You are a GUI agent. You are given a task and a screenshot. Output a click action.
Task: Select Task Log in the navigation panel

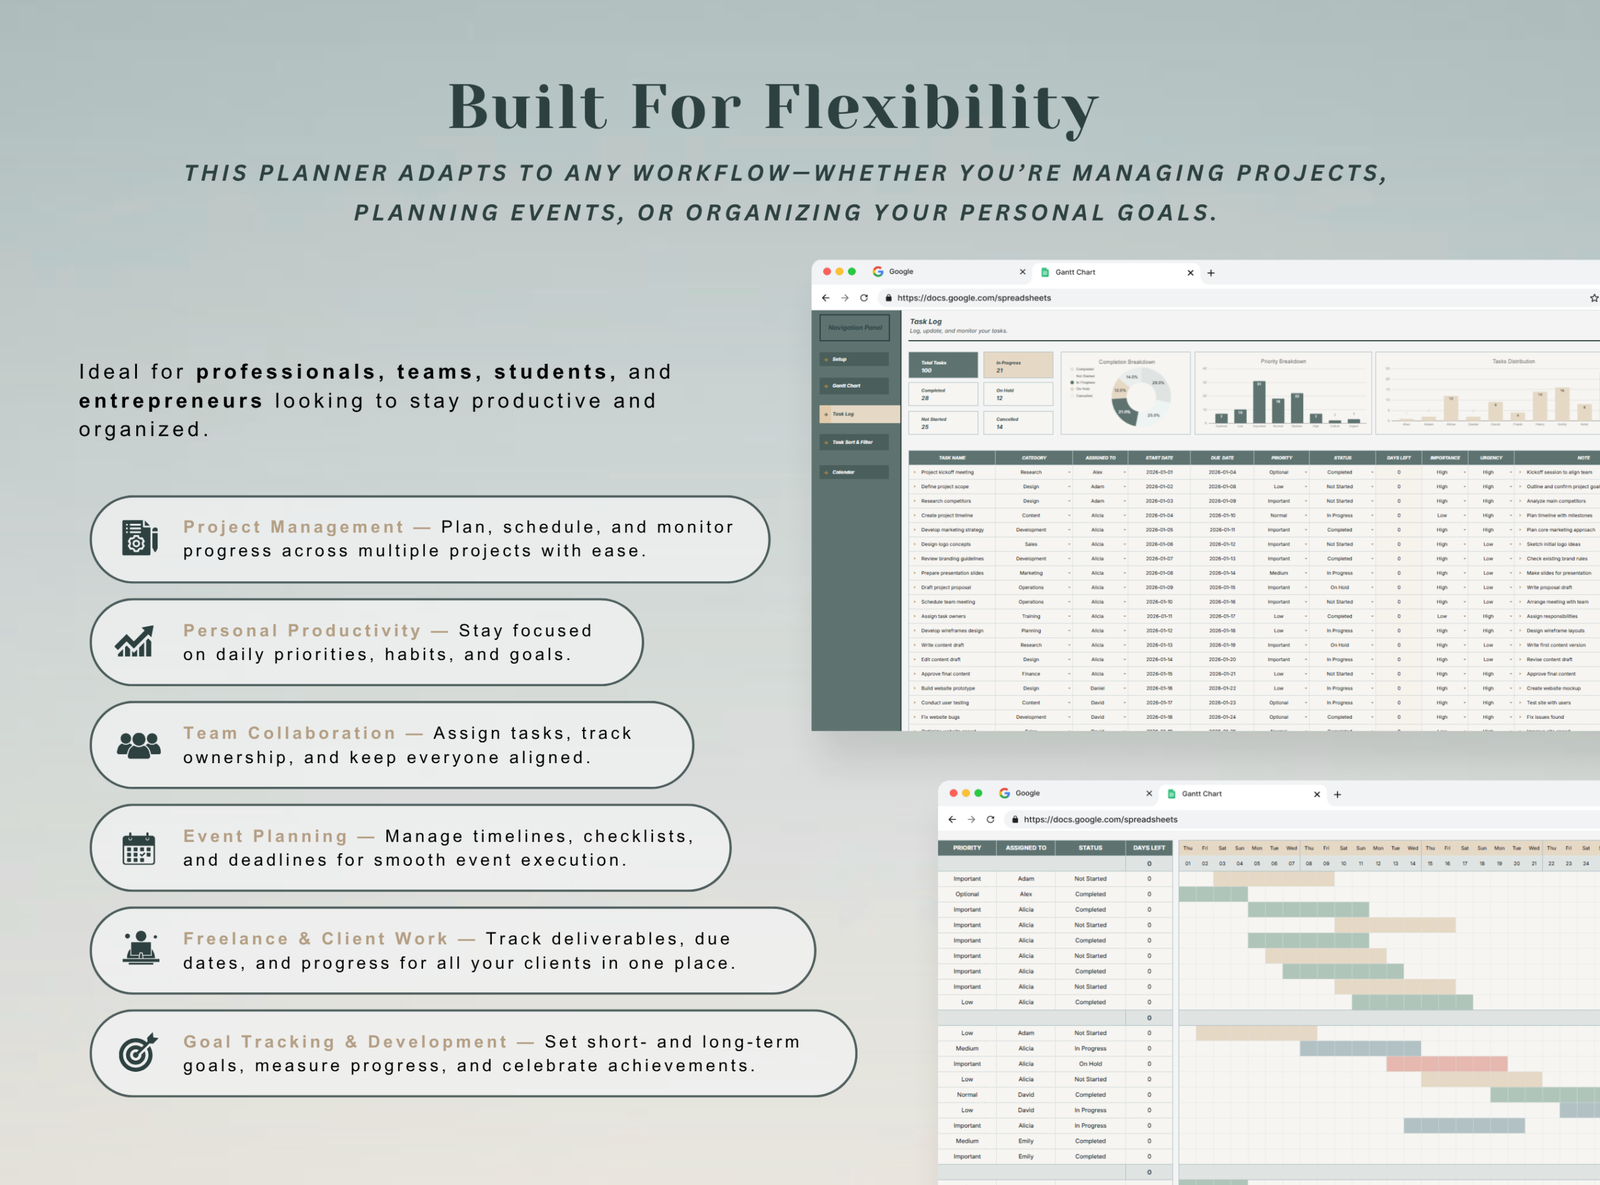pos(859,414)
